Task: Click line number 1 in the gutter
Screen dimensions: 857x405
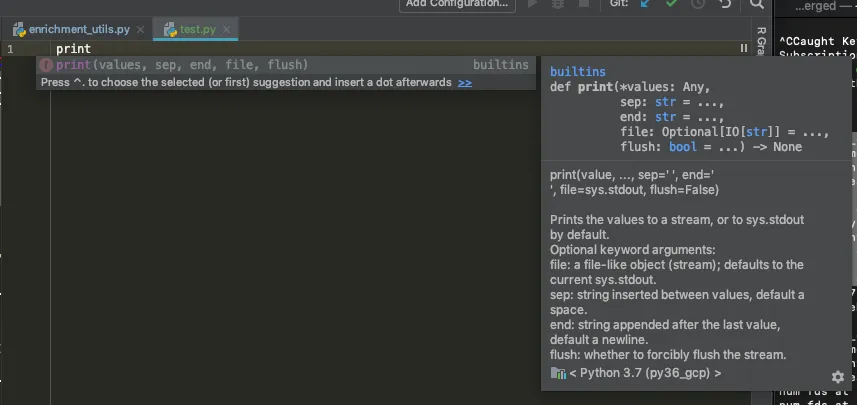Action: pyautogui.click(x=10, y=49)
